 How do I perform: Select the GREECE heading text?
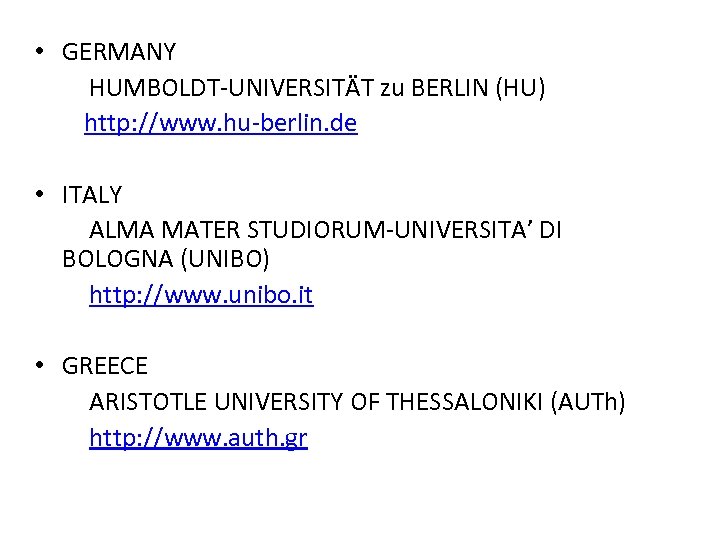click(105, 367)
